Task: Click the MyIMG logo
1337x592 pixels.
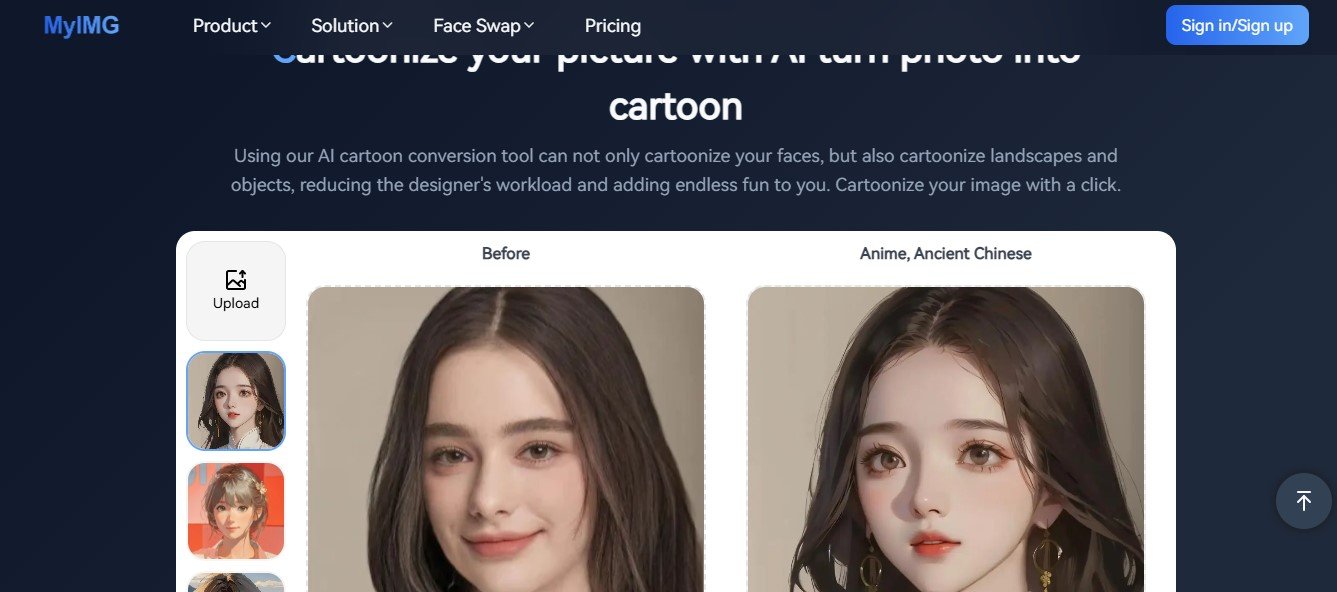Action: click(x=81, y=26)
